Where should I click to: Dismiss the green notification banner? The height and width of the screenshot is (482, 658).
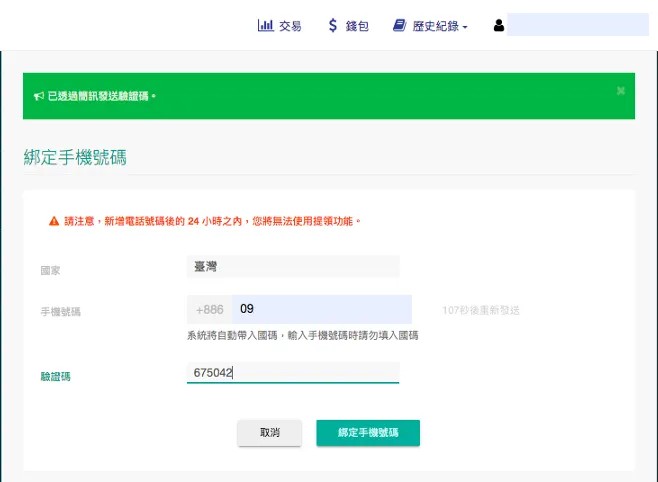[x=621, y=91]
